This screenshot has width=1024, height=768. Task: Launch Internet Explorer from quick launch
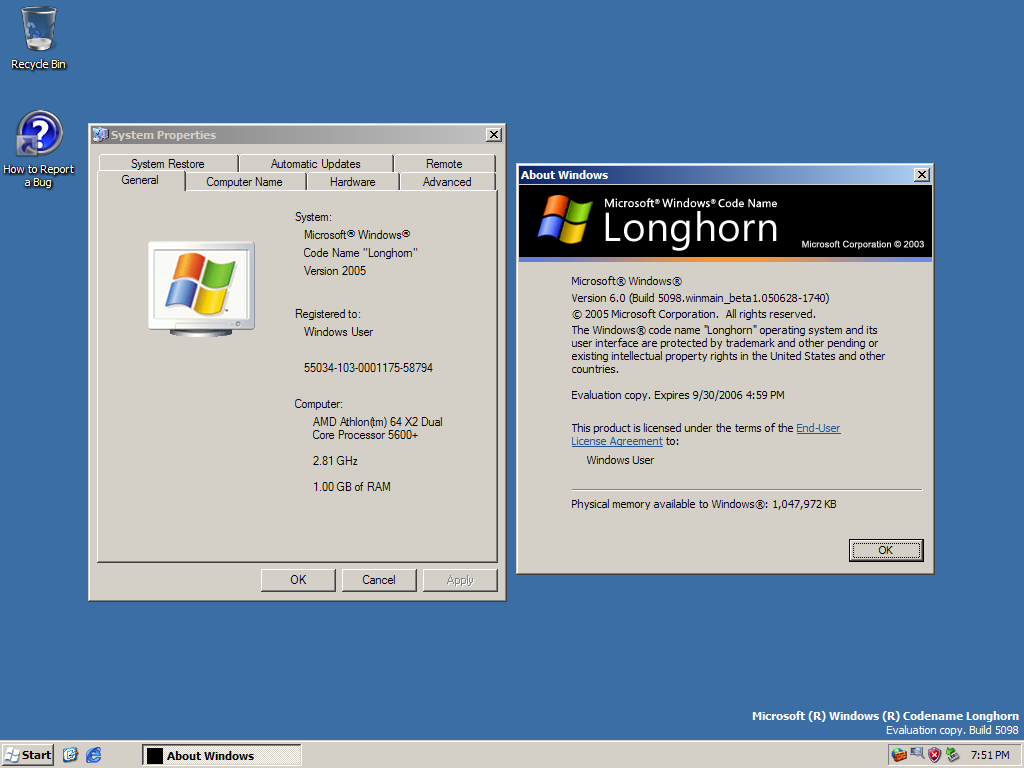[94, 756]
